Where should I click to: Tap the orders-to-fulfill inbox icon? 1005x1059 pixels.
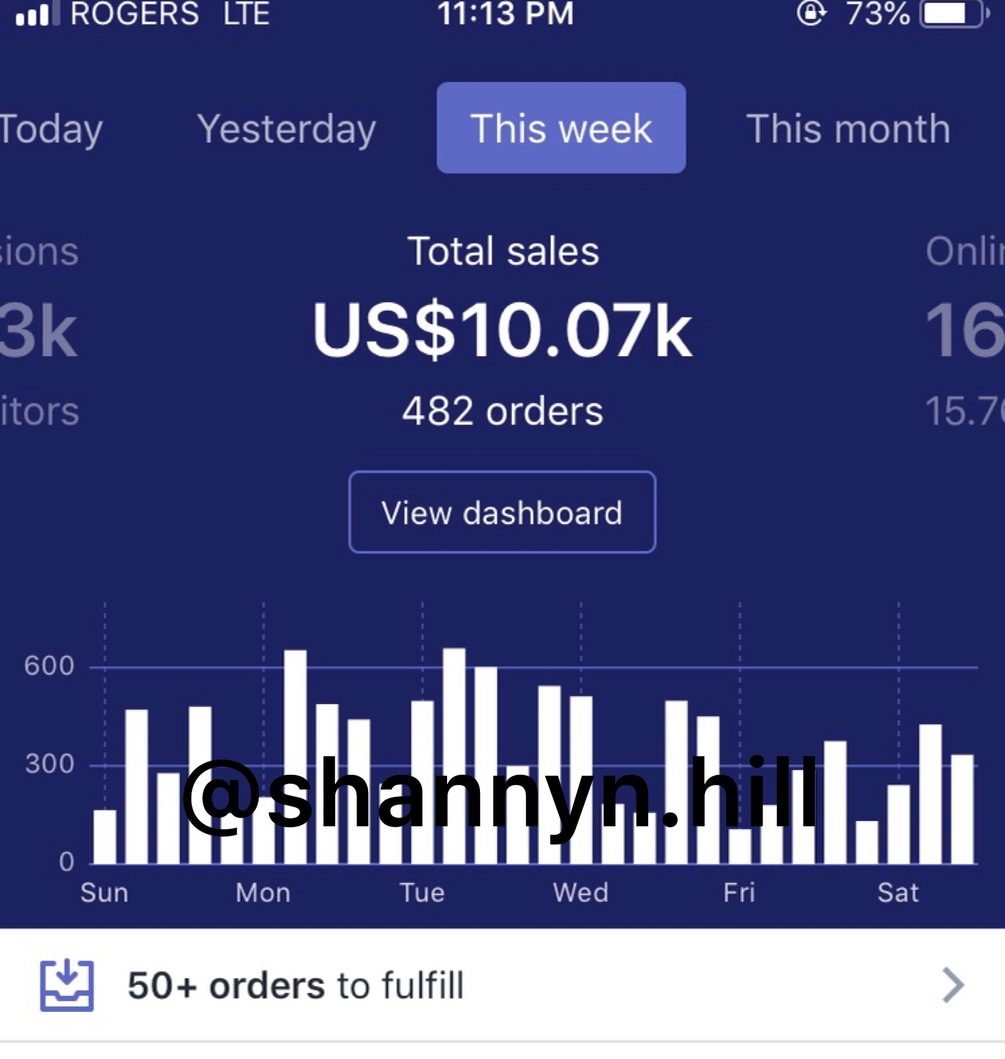coord(67,986)
